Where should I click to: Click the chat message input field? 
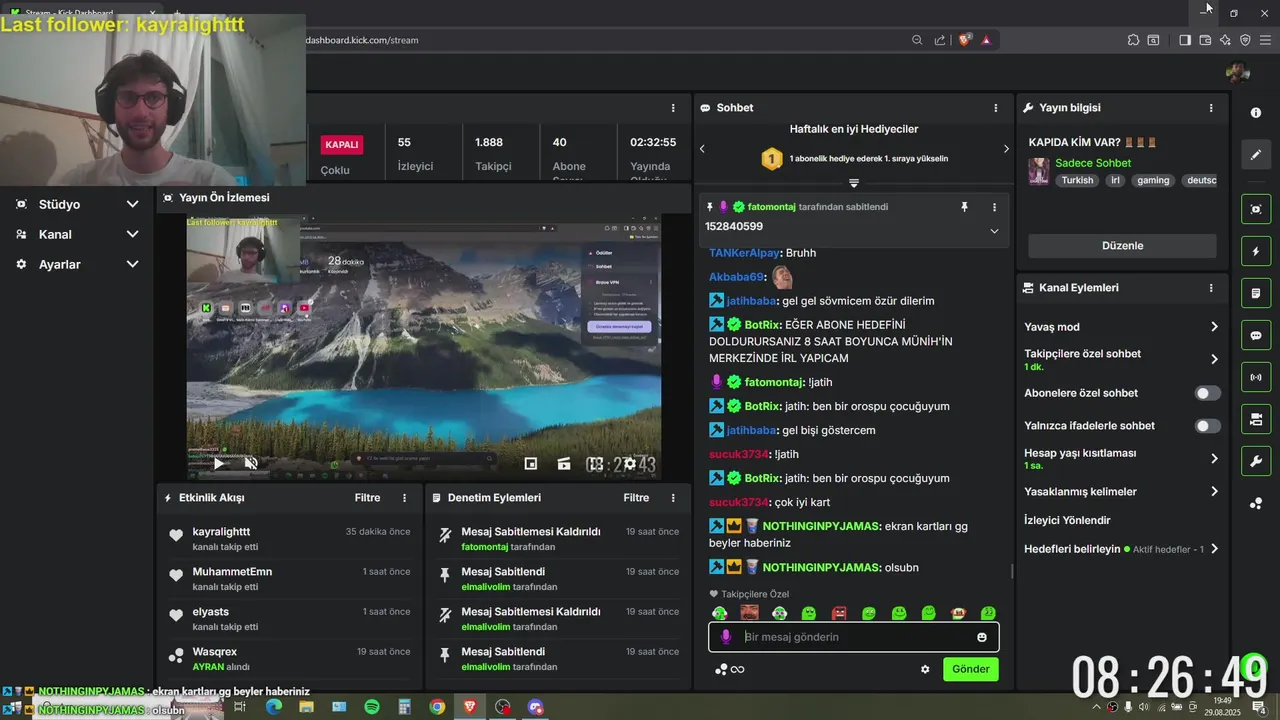pyautogui.click(x=855, y=637)
